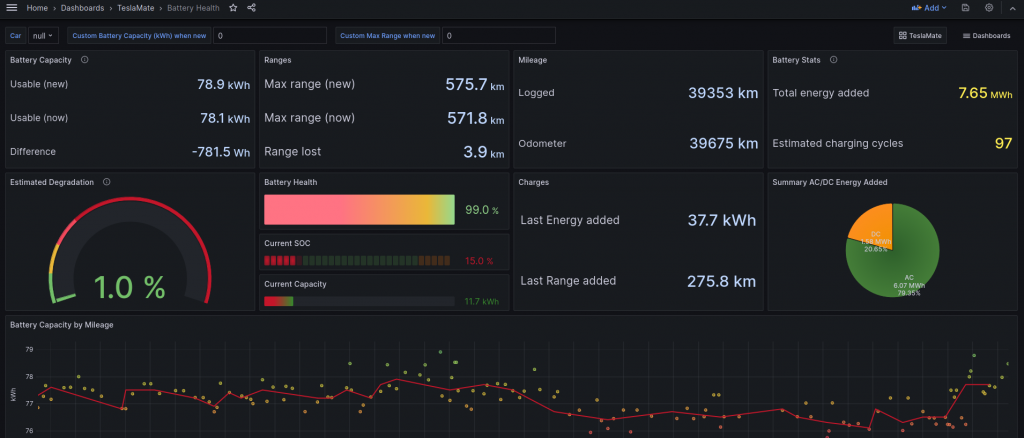Click the Custom Max Range when new label
1024x438 pixels.
point(388,35)
